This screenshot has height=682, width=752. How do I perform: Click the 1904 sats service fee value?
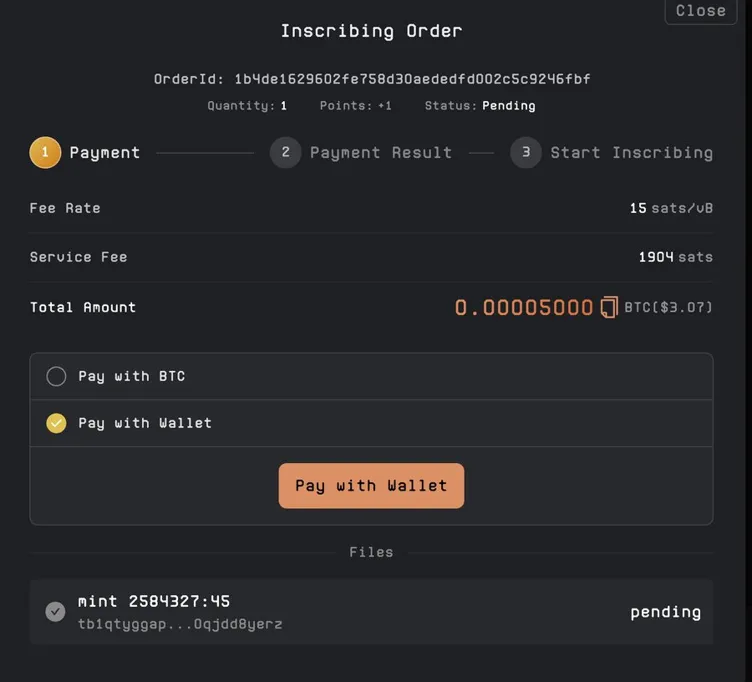675,257
